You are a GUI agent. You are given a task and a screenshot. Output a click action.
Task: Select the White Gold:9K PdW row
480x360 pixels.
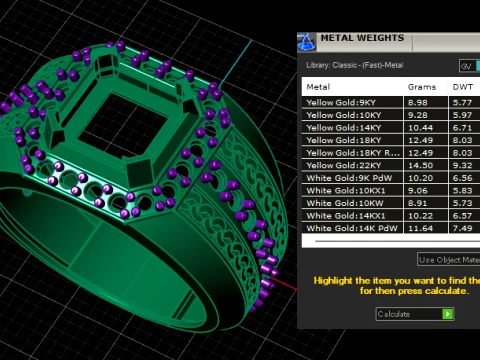coord(391,178)
